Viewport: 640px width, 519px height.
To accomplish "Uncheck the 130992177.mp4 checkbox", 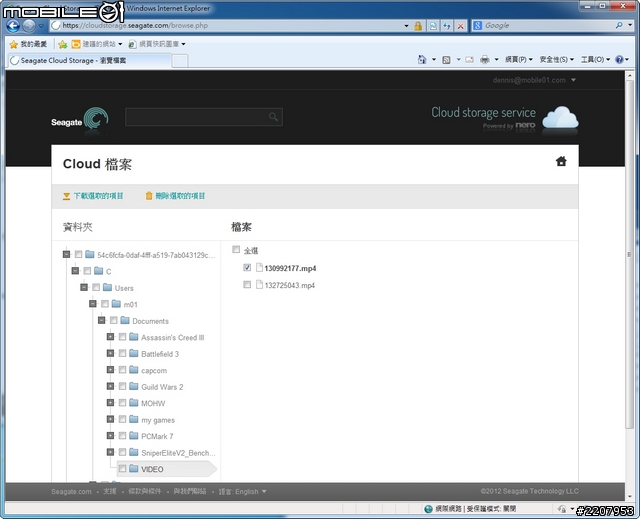I will (247, 267).
